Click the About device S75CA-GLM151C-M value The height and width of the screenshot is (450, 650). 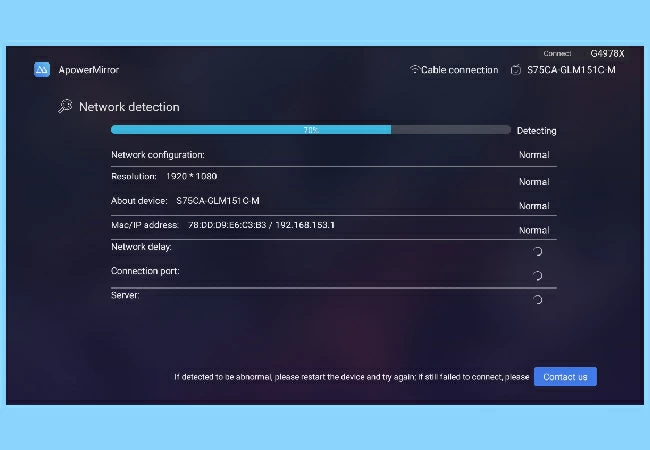coord(218,201)
